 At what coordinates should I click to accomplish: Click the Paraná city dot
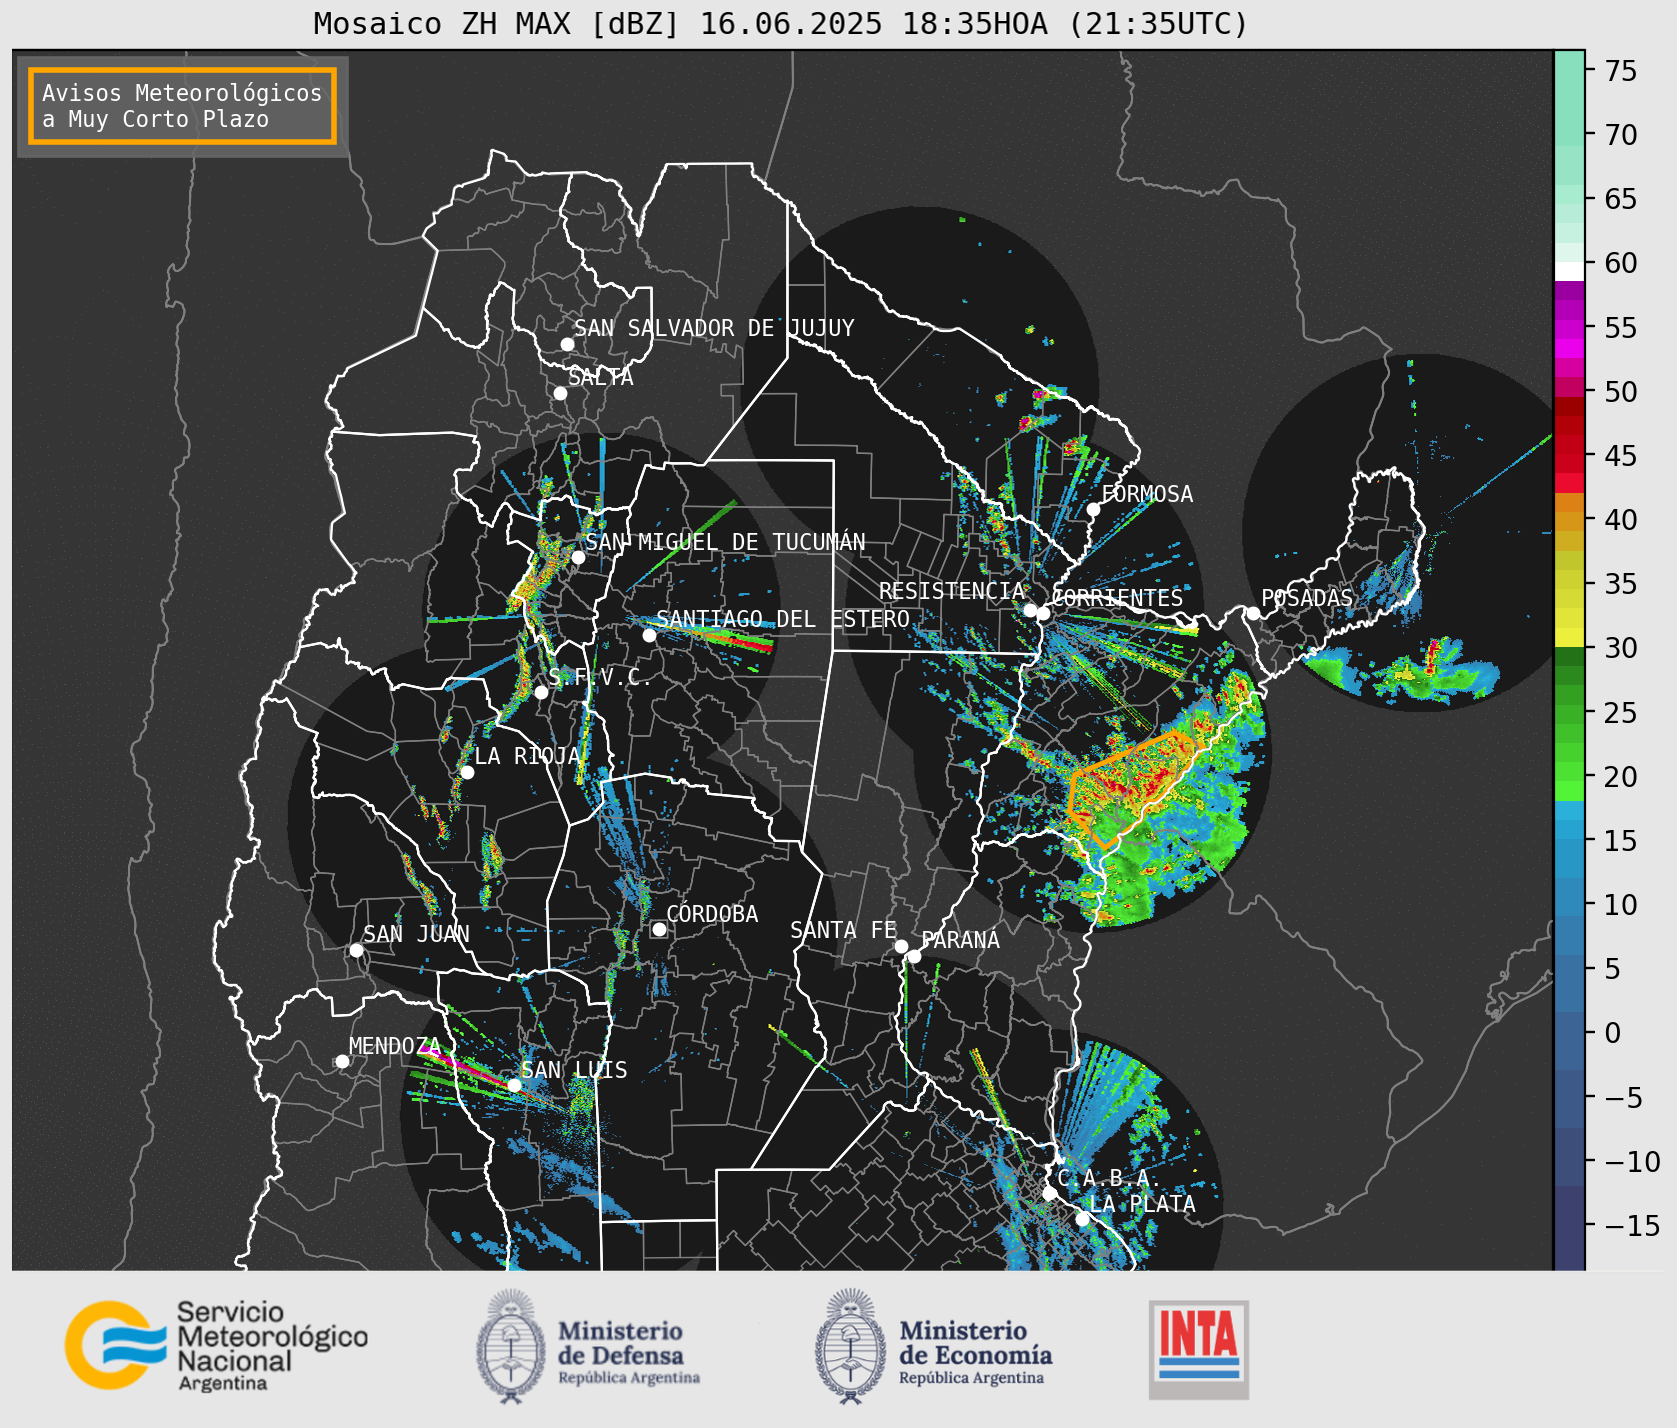[914, 956]
